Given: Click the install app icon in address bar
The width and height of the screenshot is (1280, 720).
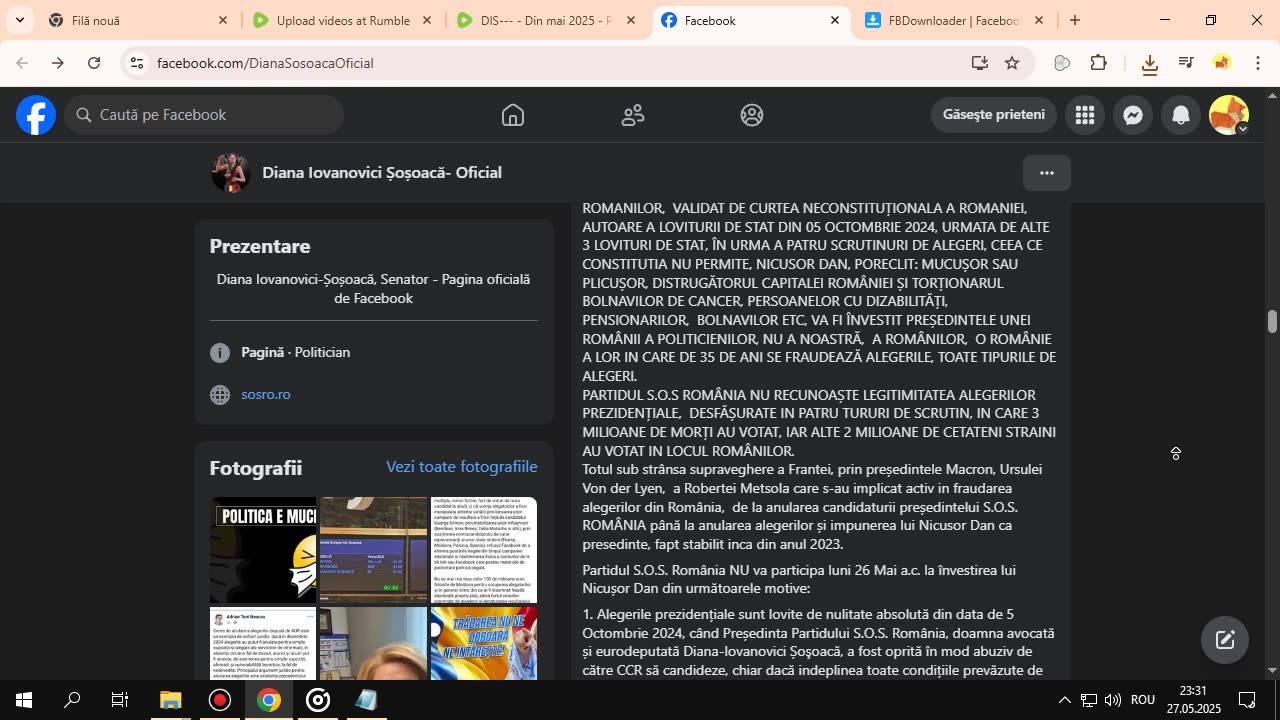Looking at the screenshot, I should pos(979,63).
